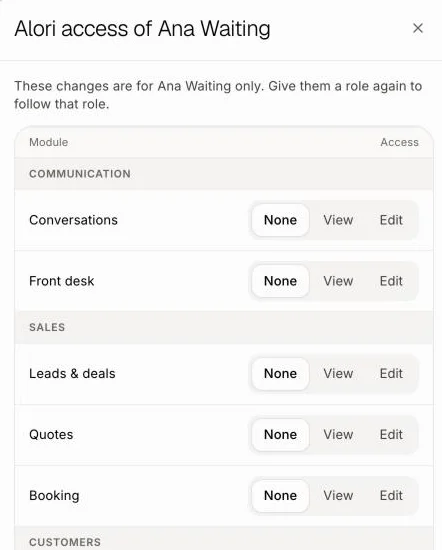The width and height of the screenshot is (442, 550).
Task: Click the Access column header
Action: coord(400,142)
